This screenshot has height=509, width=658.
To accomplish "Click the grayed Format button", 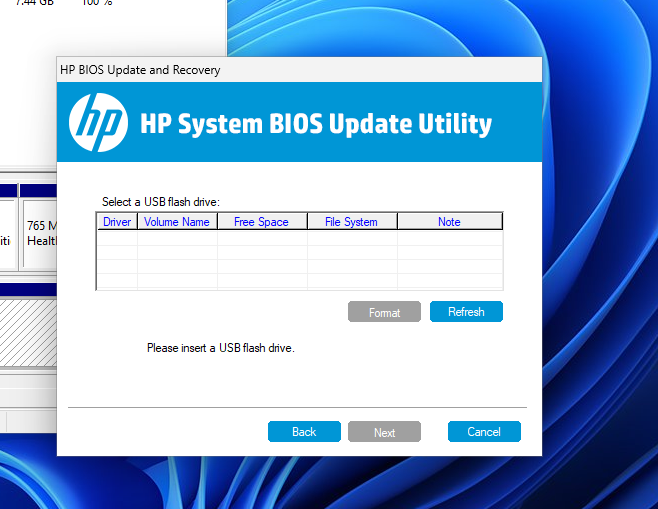I will (x=384, y=312).
